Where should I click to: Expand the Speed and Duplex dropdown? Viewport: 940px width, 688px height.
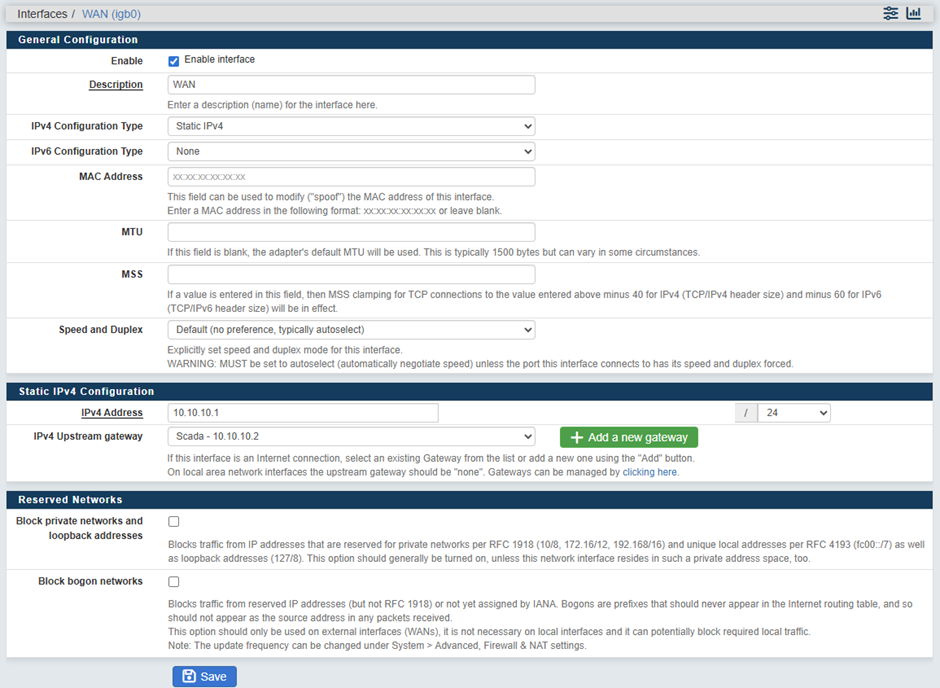(x=351, y=330)
